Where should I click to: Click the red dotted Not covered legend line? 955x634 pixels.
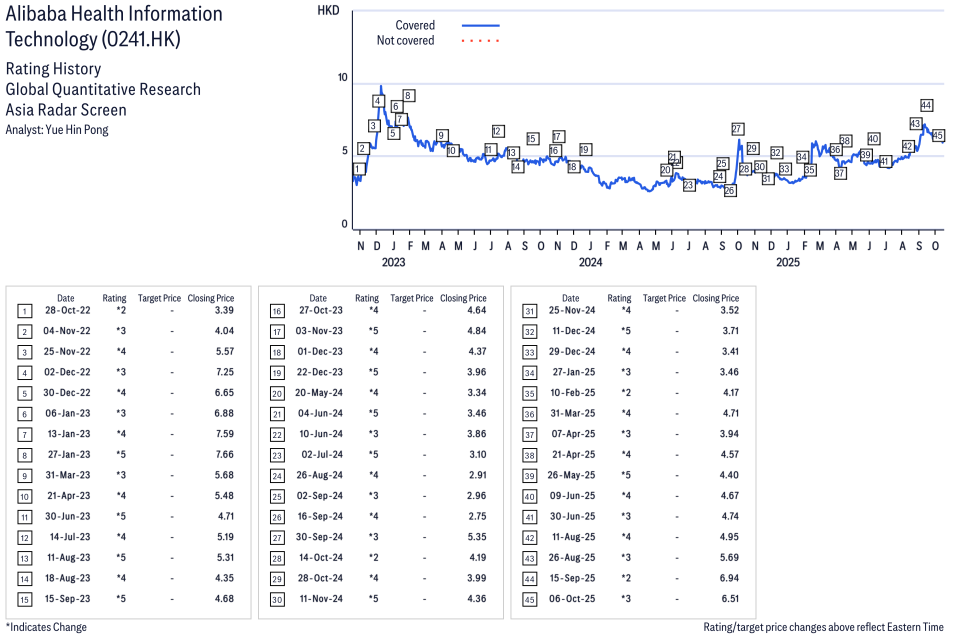(480, 41)
